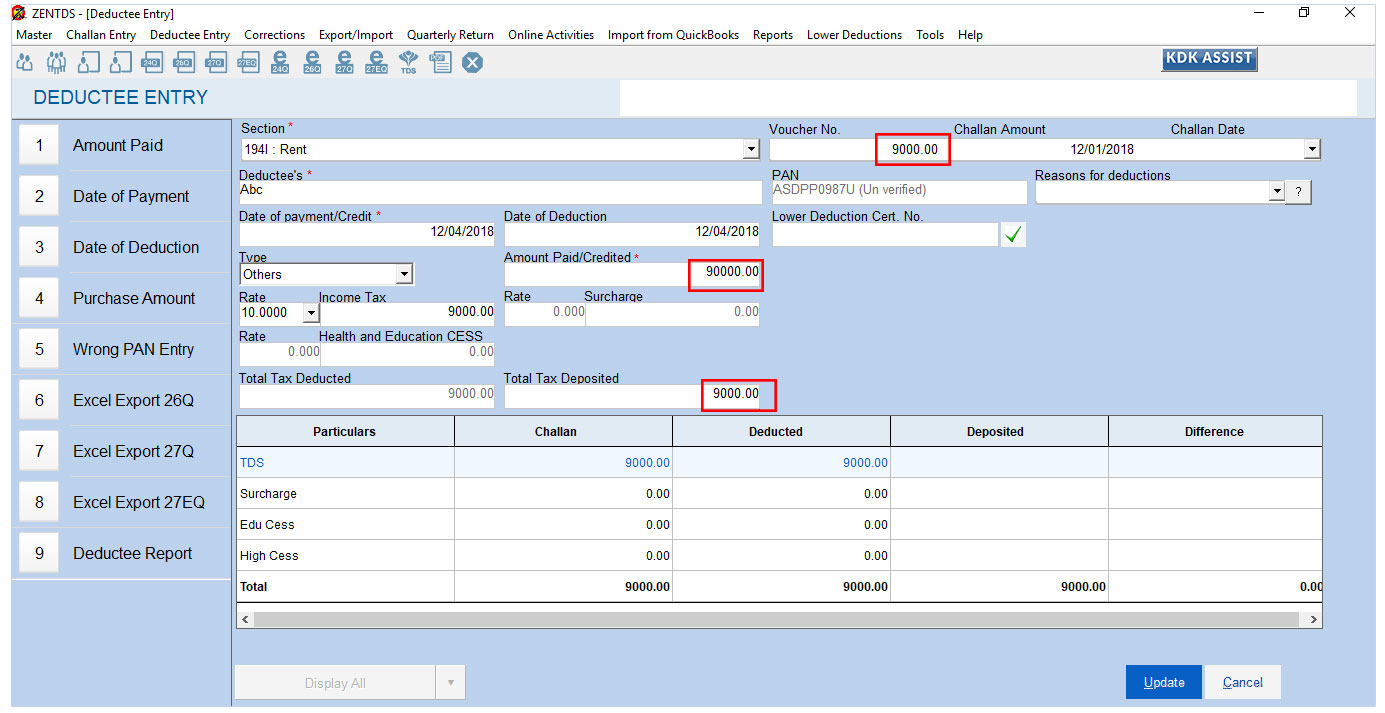1385x713 pixels.
Task: Click the TDS logo toolbar icon
Action: coord(408,62)
